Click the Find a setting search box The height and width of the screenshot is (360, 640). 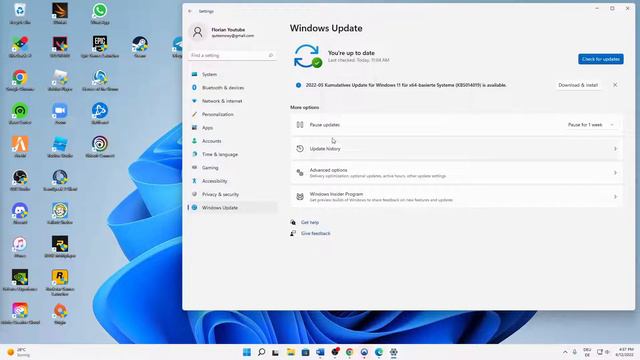[232, 55]
